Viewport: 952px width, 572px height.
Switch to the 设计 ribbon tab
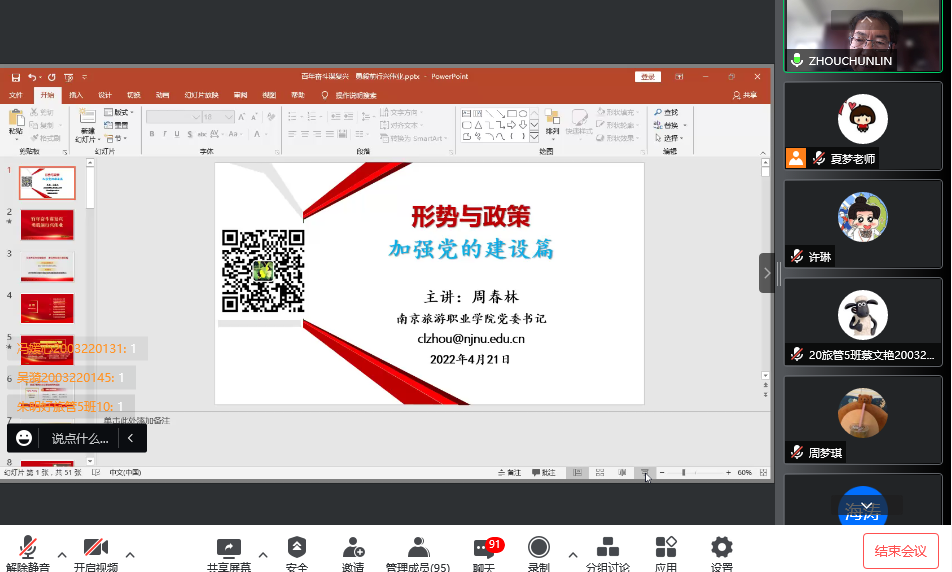point(105,95)
